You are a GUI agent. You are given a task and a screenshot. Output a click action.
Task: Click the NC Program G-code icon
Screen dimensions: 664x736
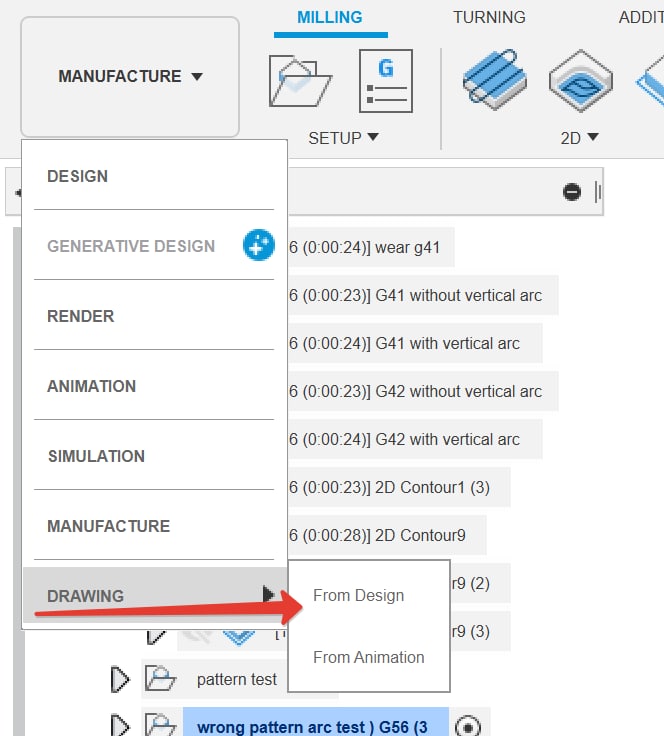[386, 81]
